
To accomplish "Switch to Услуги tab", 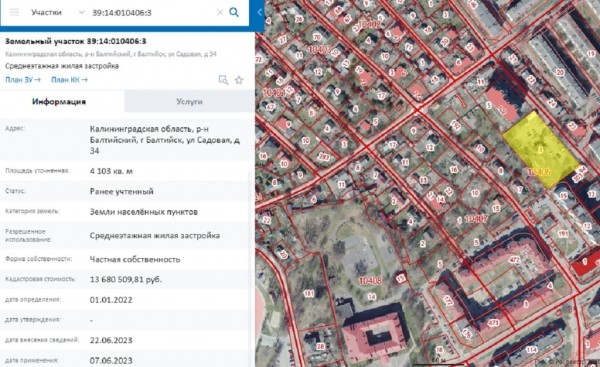I will pyautogui.click(x=189, y=101).
